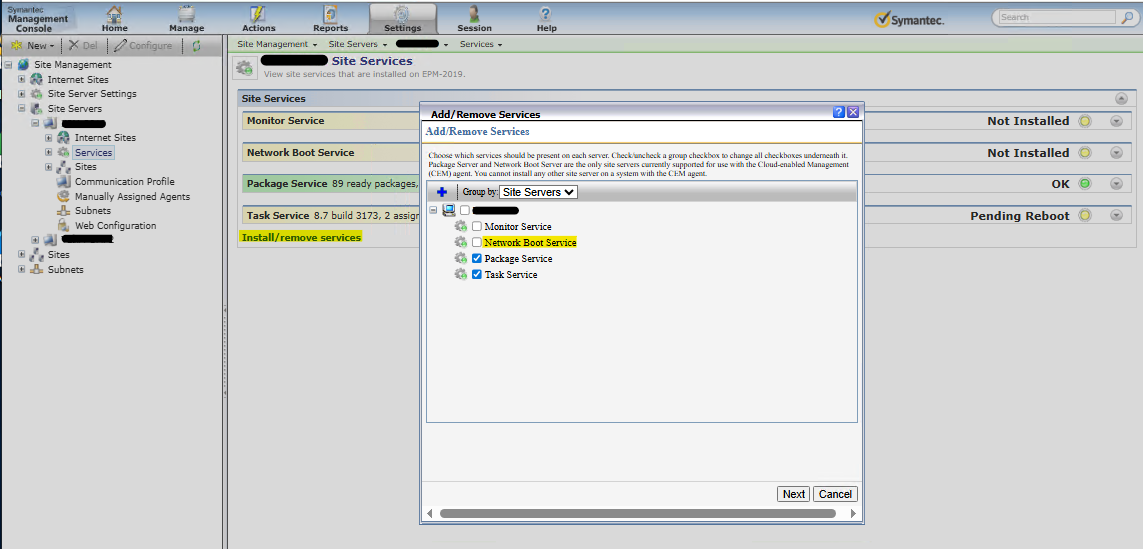Open the Home menu icon
Viewport: 1143px width, 549px height.
point(114,14)
